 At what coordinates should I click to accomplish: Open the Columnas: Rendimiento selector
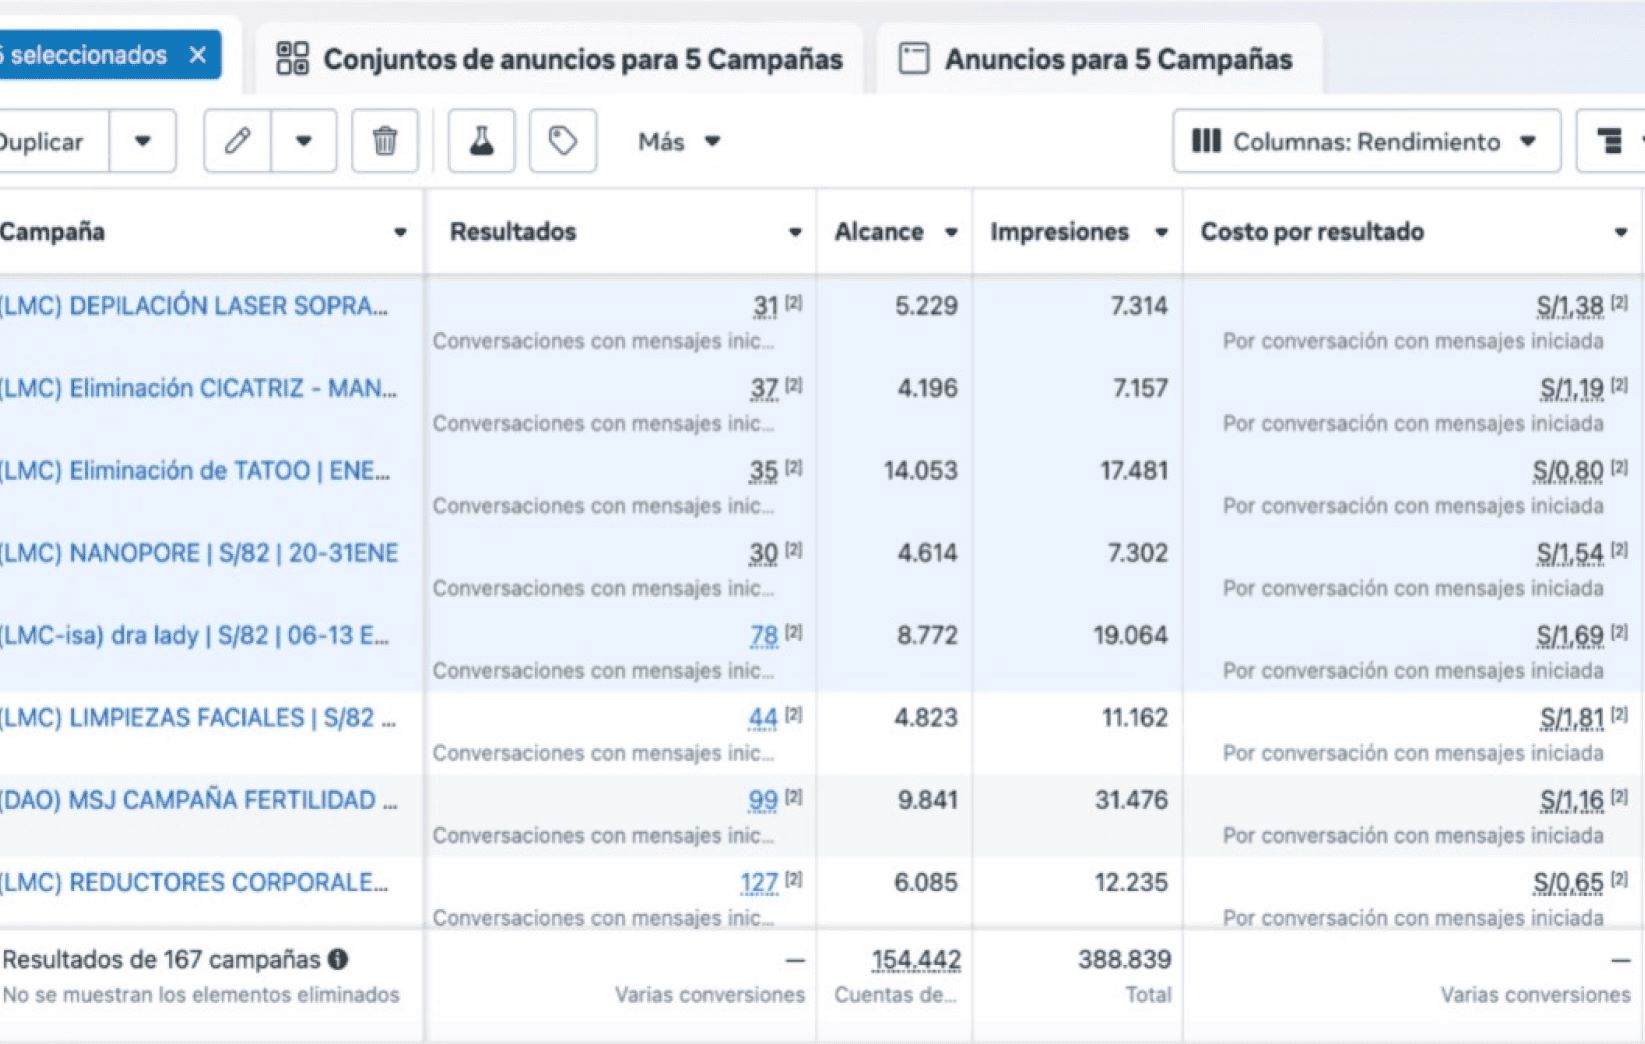point(1365,142)
